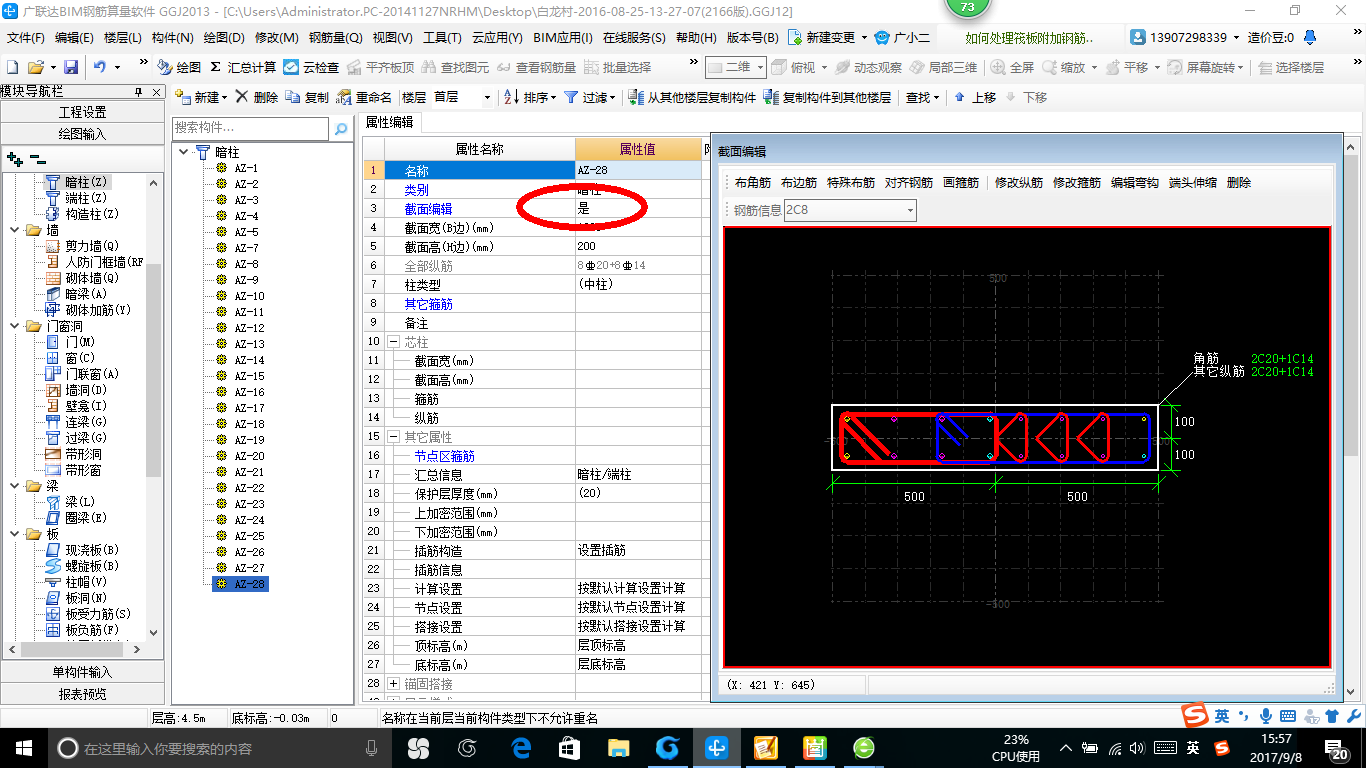
Task: Open BIM应用(I) menu
Action: pos(562,38)
